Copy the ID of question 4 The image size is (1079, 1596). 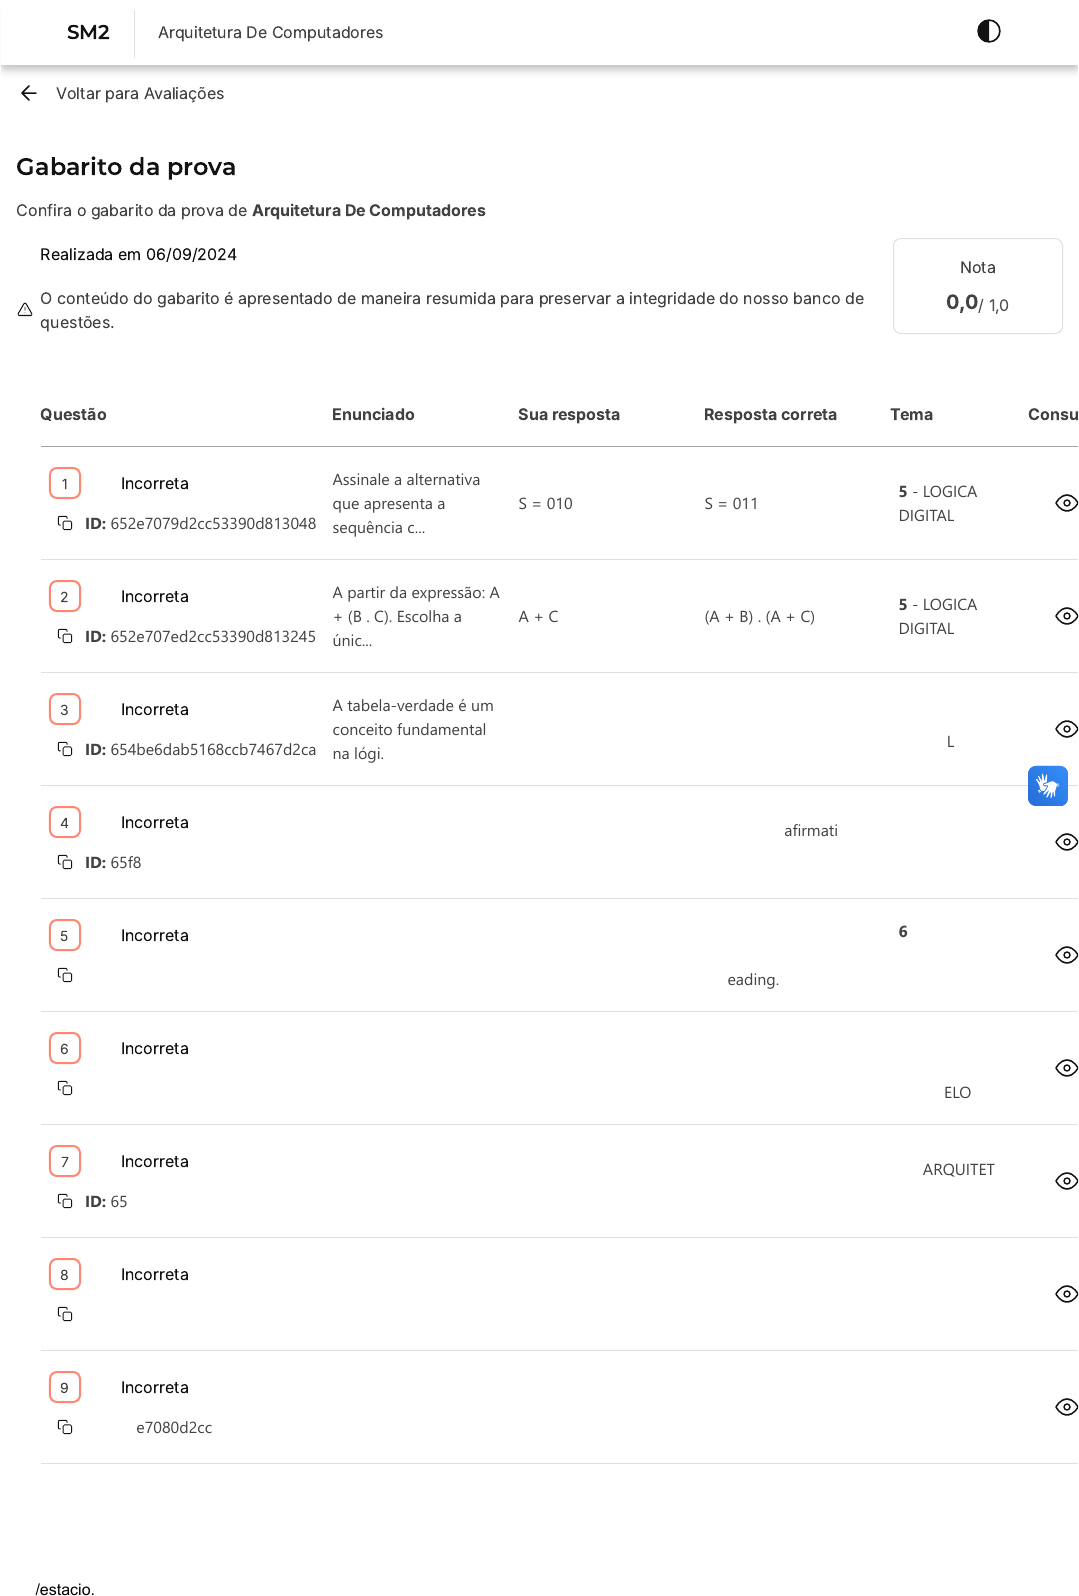coord(65,862)
